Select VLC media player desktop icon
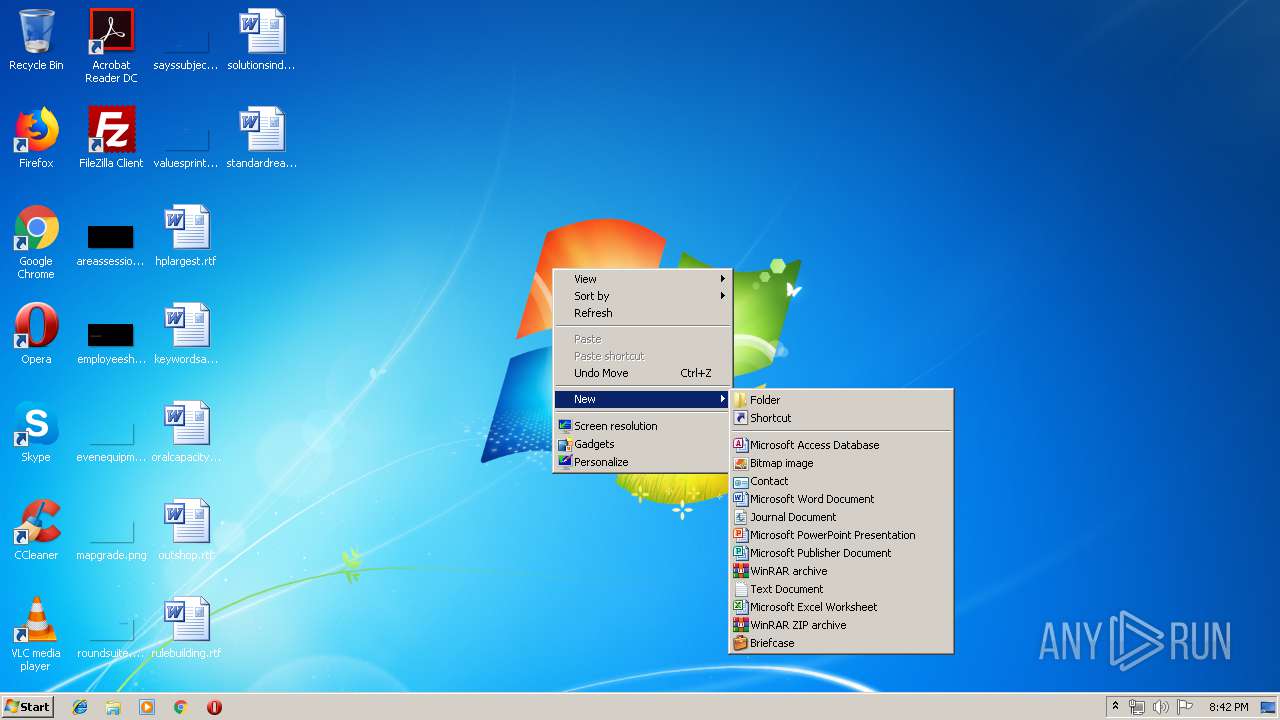 [x=36, y=634]
